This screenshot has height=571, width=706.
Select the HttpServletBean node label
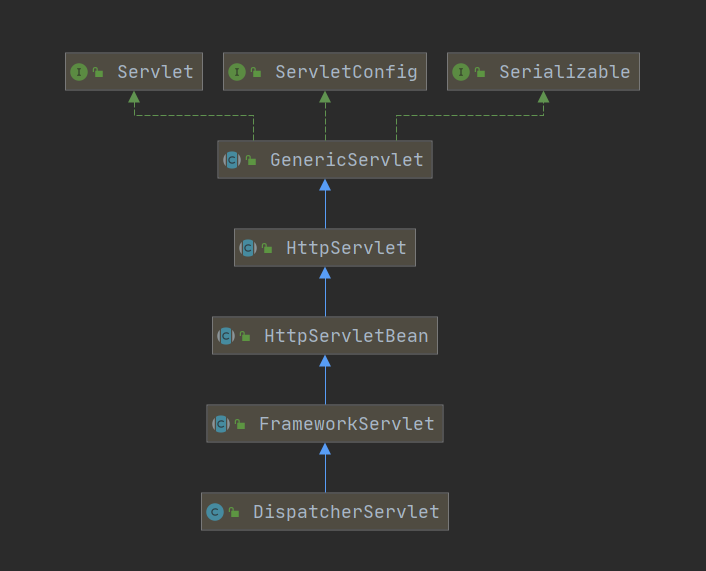tap(346, 336)
